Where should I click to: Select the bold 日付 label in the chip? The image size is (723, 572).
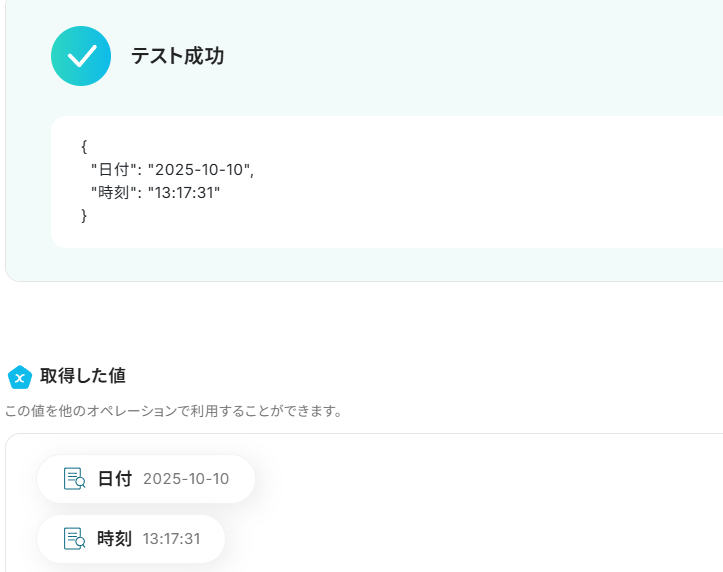[x=114, y=479]
